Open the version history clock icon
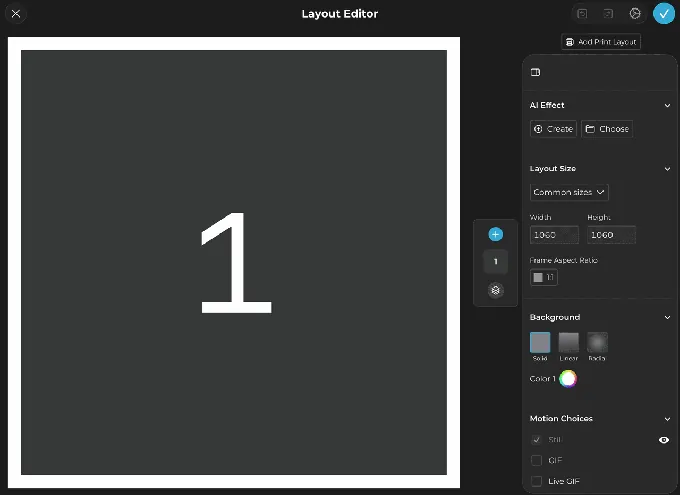Image resolution: width=680 pixels, height=495 pixels. click(635, 14)
